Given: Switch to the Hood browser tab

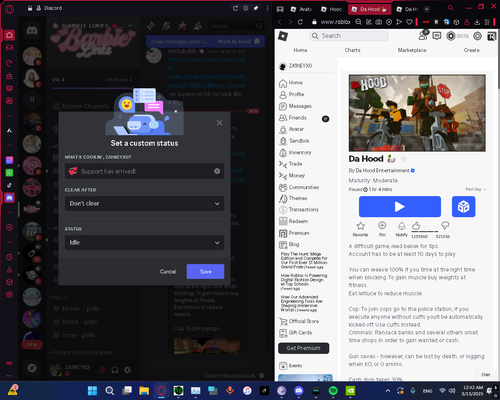Looking at the screenshot, I should point(331,9).
